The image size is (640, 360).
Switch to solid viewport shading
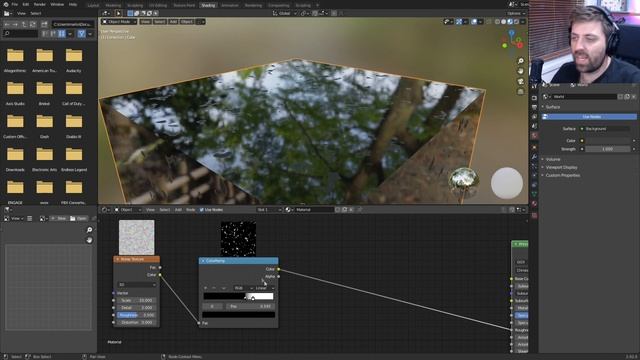[x=503, y=22]
